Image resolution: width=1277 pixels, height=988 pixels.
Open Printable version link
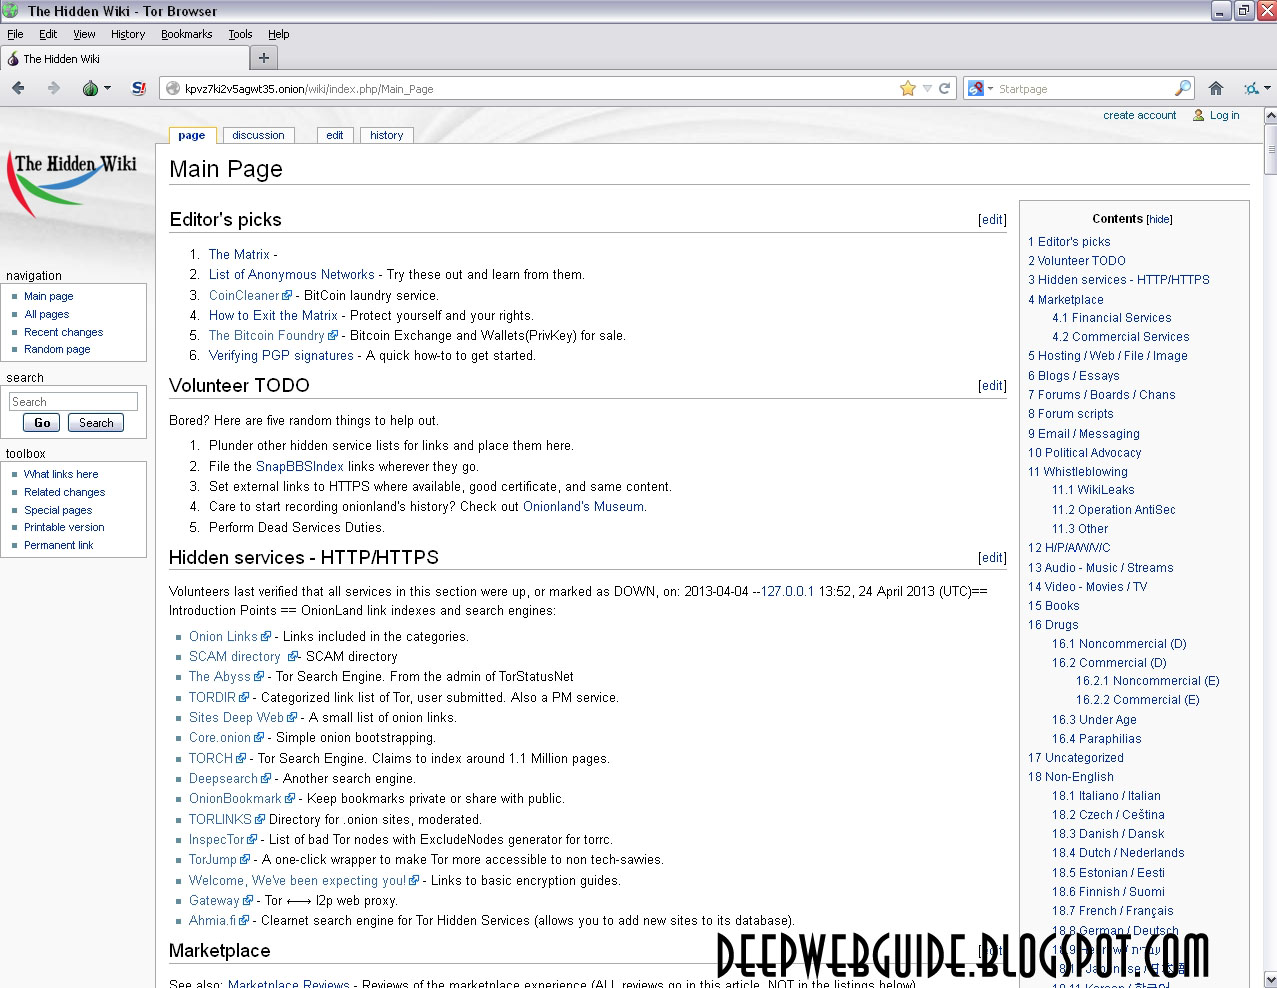tap(64, 527)
